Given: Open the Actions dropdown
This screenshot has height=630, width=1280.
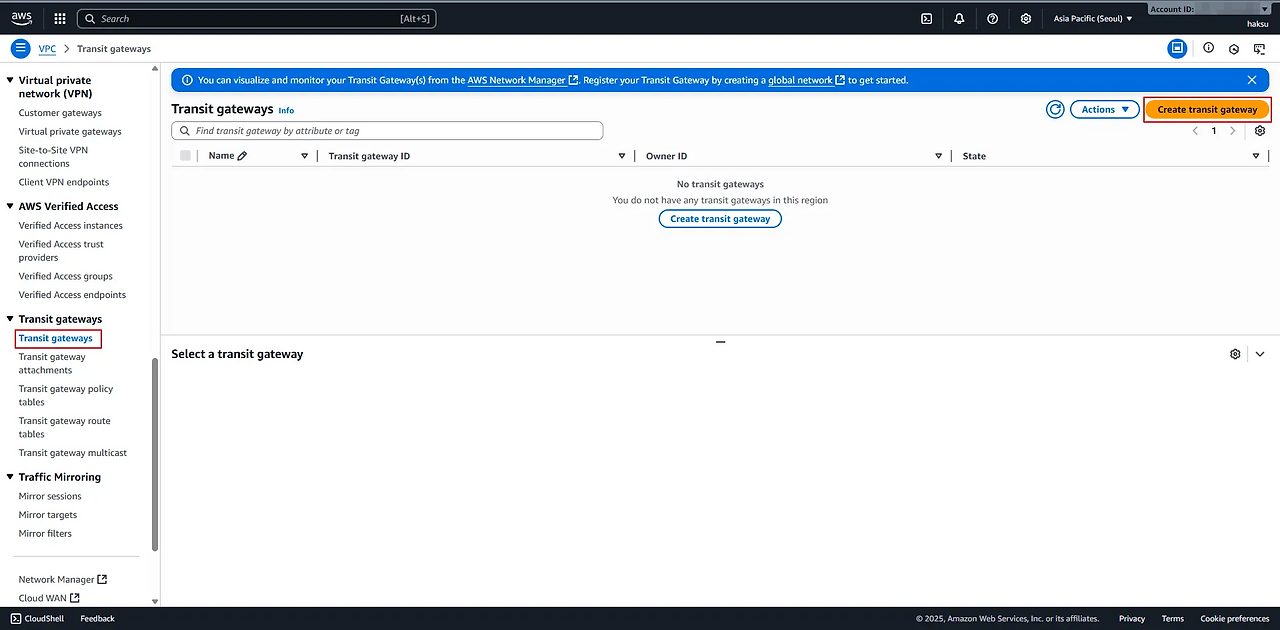Looking at the screenshot, I should [x=1104, y=109].
